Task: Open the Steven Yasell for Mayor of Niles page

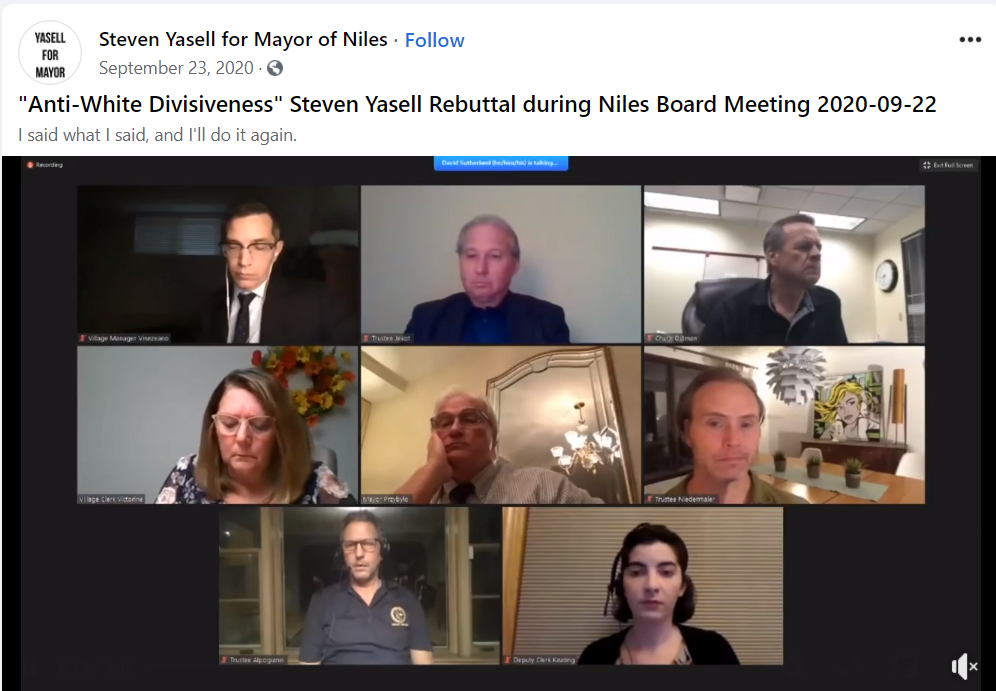Action: click(x=243, y=39)
